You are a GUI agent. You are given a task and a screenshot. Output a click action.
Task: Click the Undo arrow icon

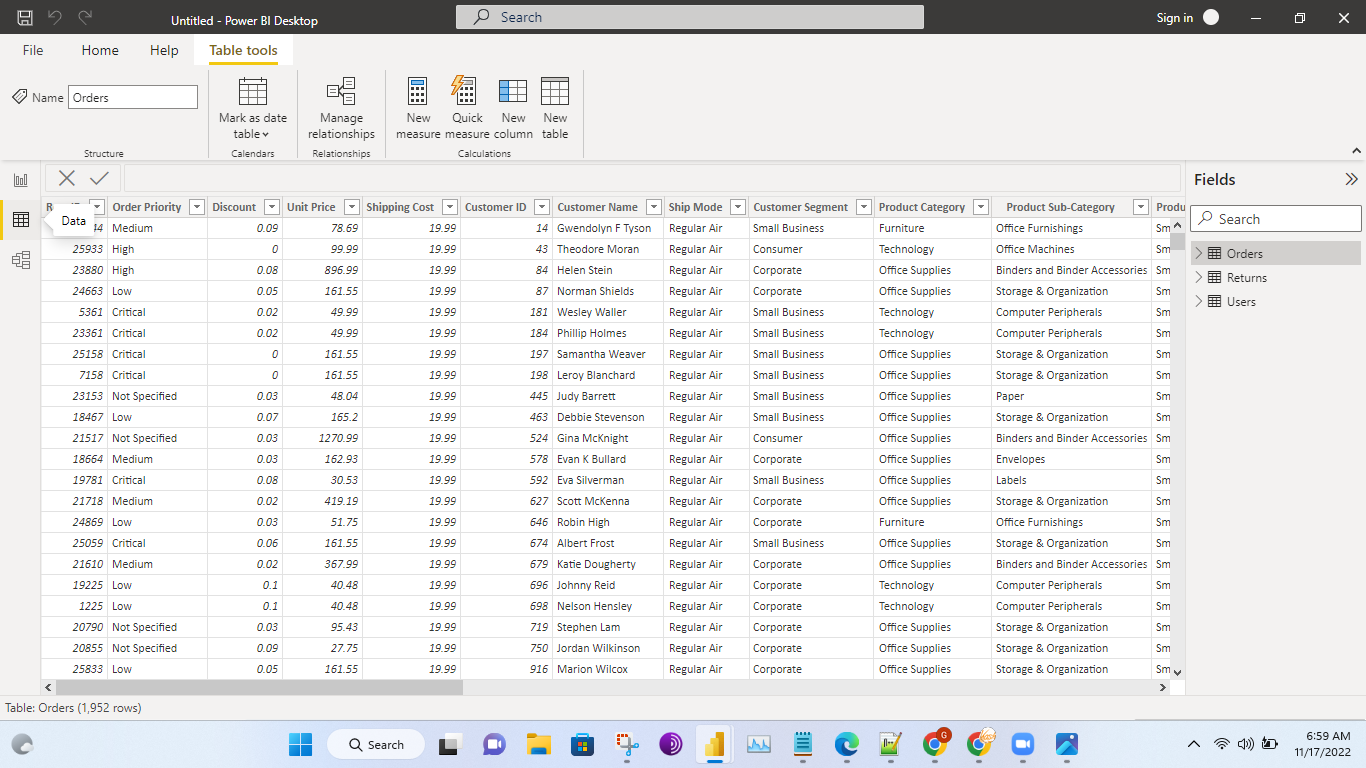pyautogui.click(x=55, y=17)
